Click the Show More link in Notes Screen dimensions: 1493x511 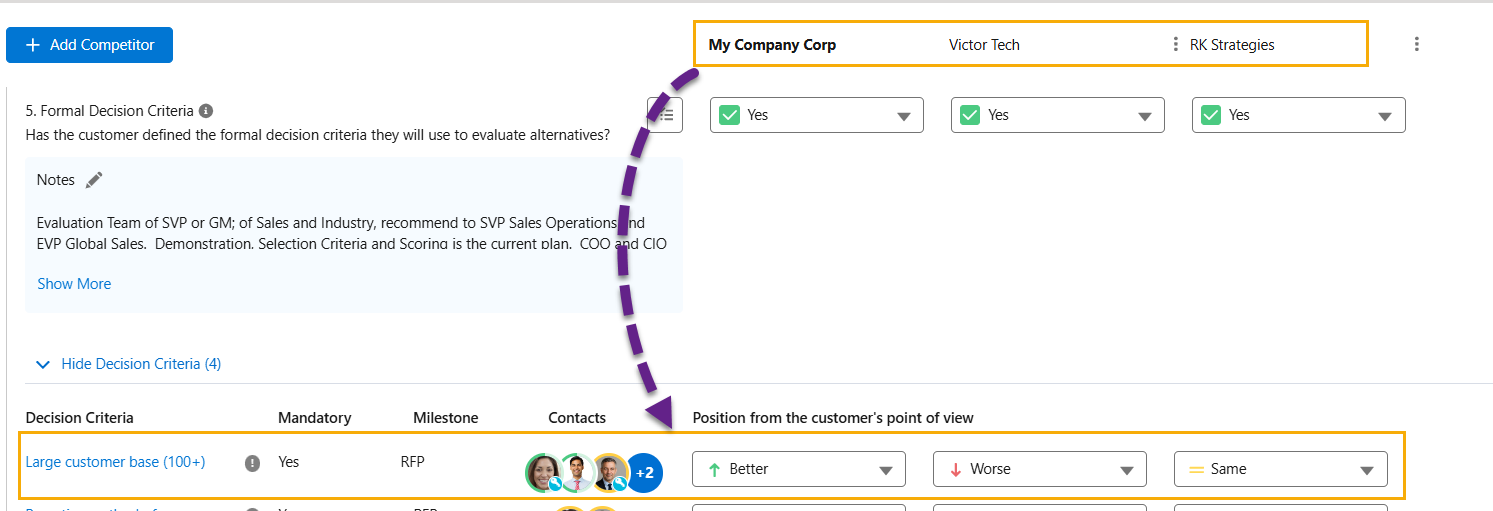pos(74,284)
